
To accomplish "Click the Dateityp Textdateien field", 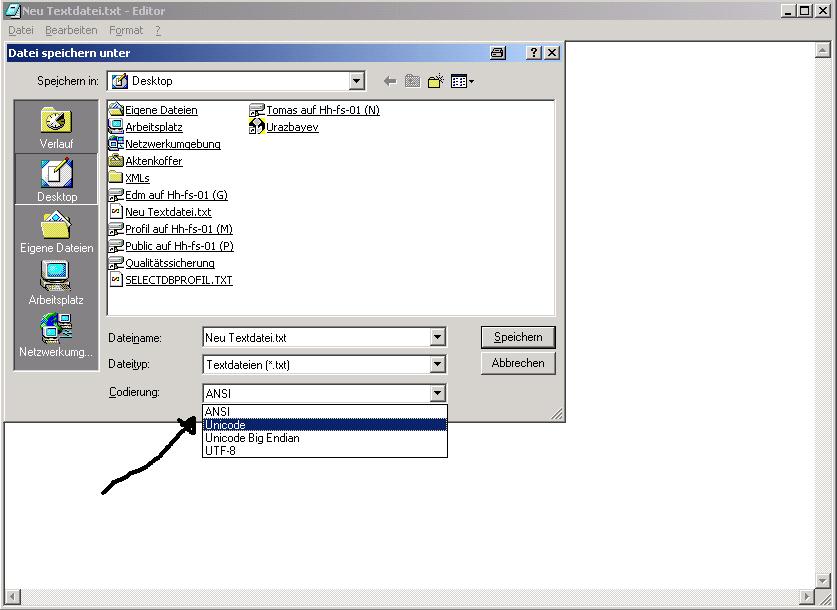I will point(317,365).
